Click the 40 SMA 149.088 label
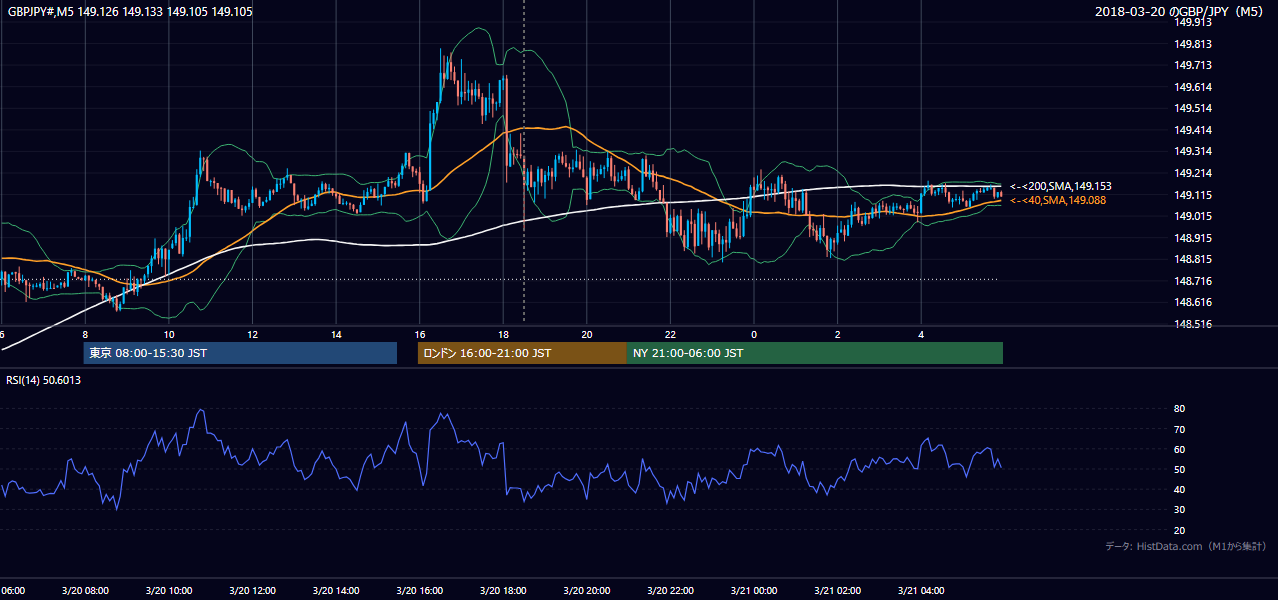Viewport: 1278px width, 600px height. tap(1058, 200)
